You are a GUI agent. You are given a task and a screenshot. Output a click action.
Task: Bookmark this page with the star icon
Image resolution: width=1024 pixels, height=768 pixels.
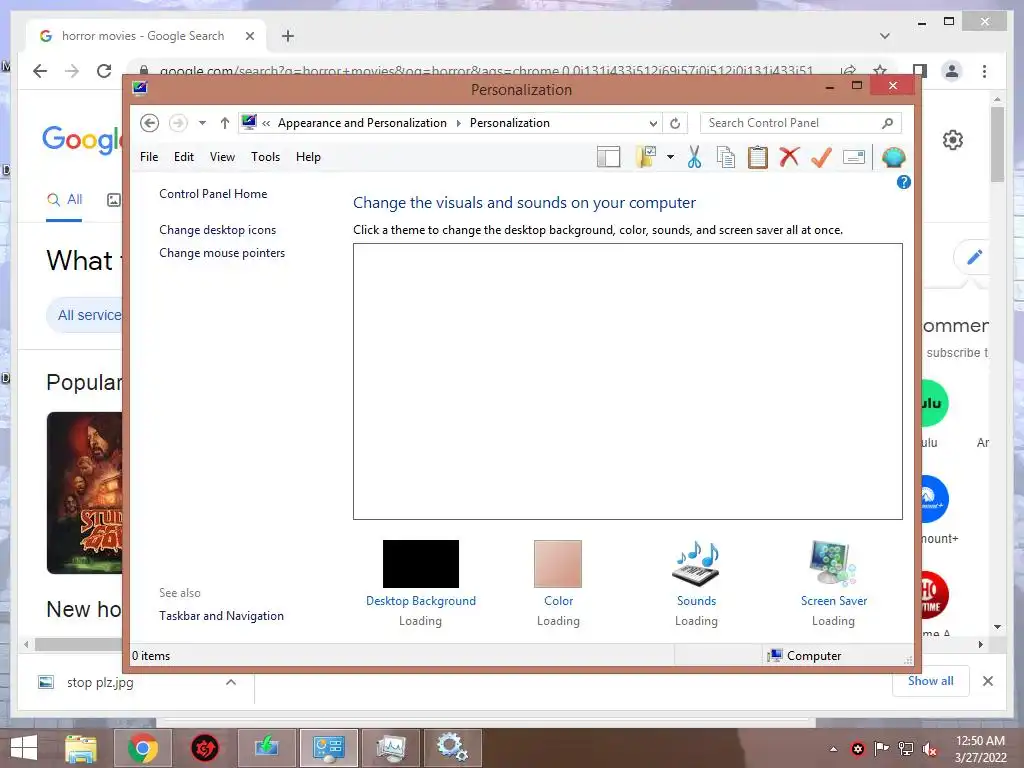coord(880,71)
